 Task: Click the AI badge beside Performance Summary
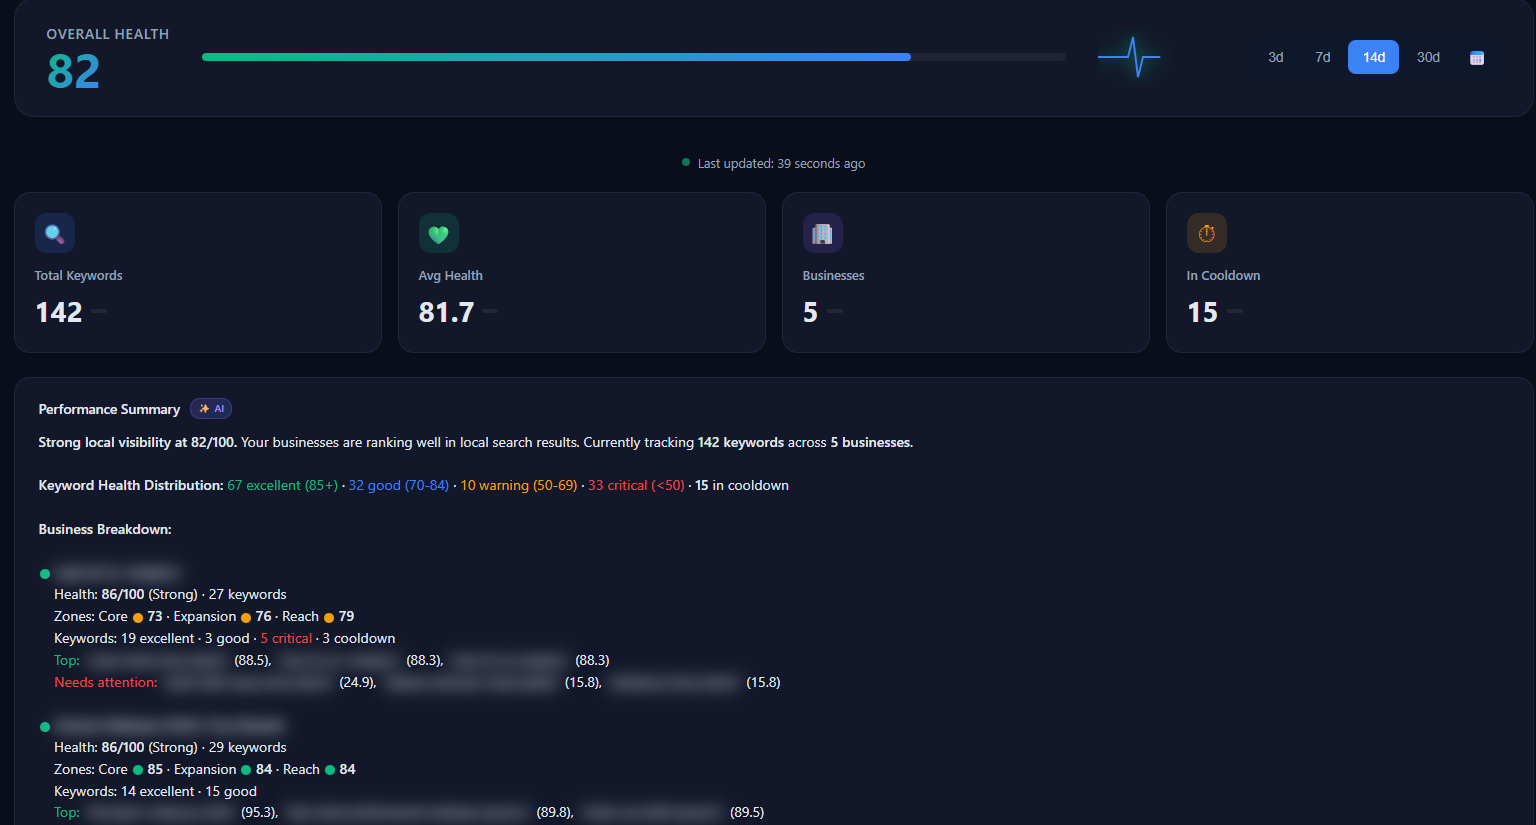[210, 408]
